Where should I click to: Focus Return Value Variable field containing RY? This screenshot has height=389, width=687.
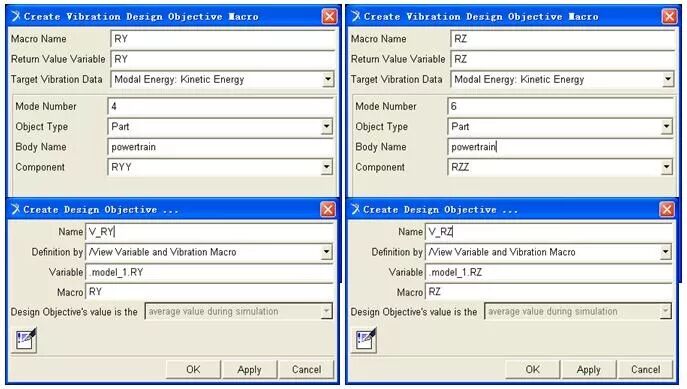[x=223, y=59]
